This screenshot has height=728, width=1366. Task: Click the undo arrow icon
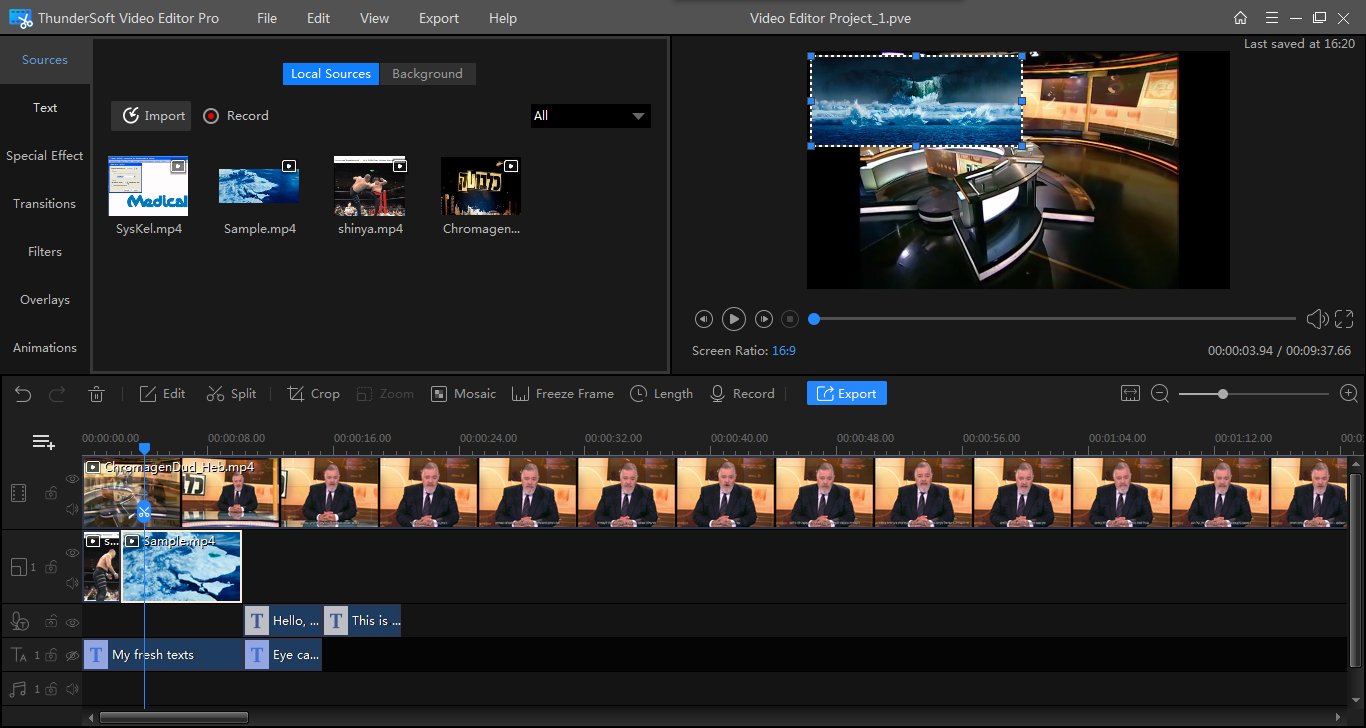pos(23,394)
